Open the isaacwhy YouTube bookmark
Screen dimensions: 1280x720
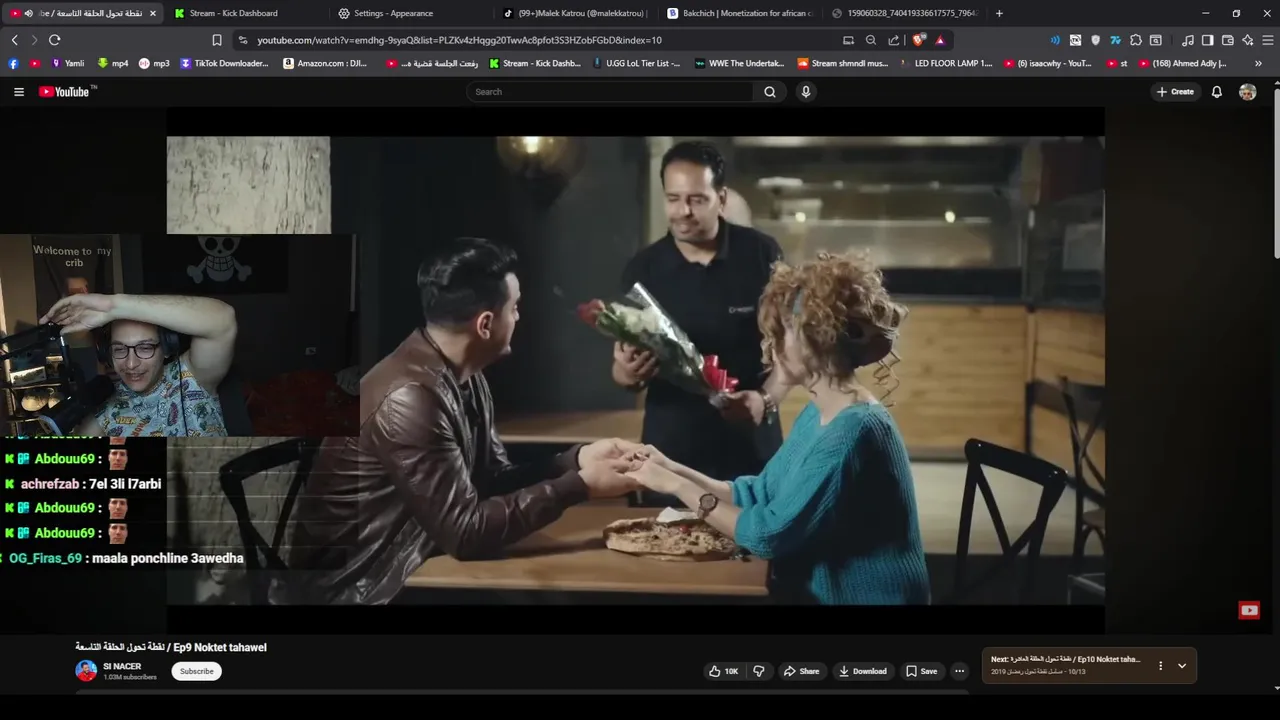tap(1047, 63)
